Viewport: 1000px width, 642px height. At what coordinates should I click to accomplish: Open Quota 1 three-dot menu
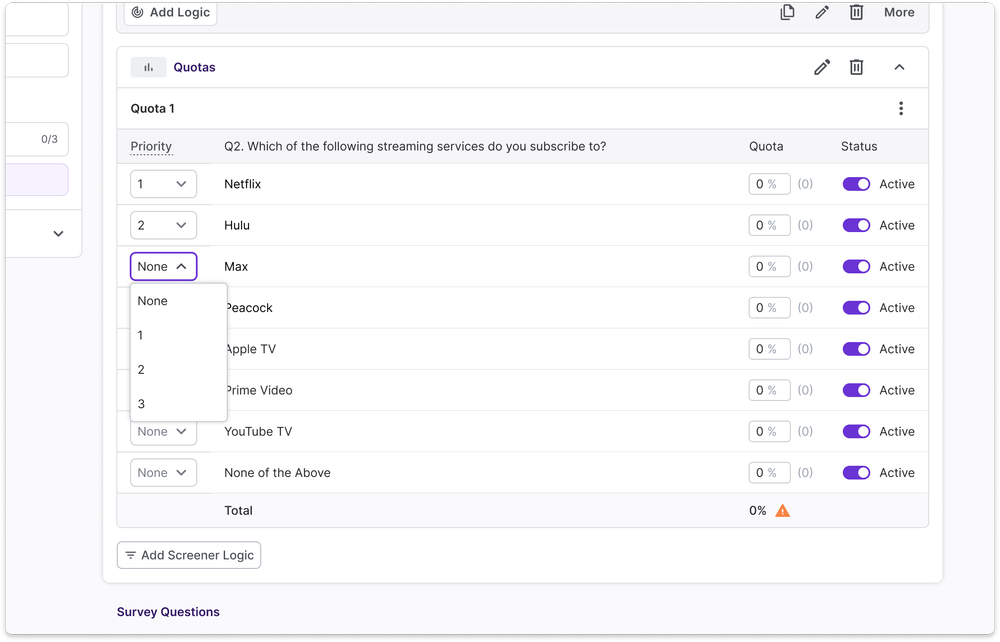[x=901, y=108]
